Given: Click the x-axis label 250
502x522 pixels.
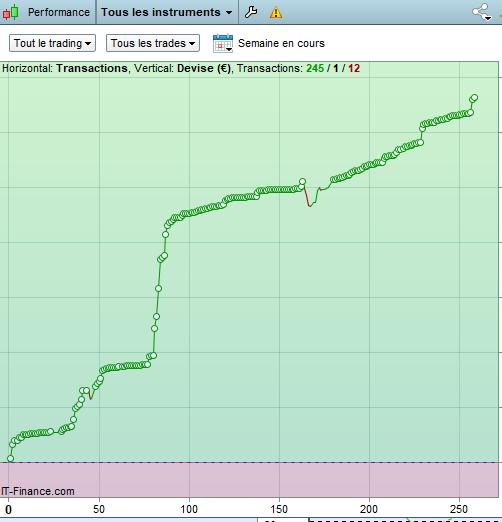Looking at the screenshot, I should (459, 509).
